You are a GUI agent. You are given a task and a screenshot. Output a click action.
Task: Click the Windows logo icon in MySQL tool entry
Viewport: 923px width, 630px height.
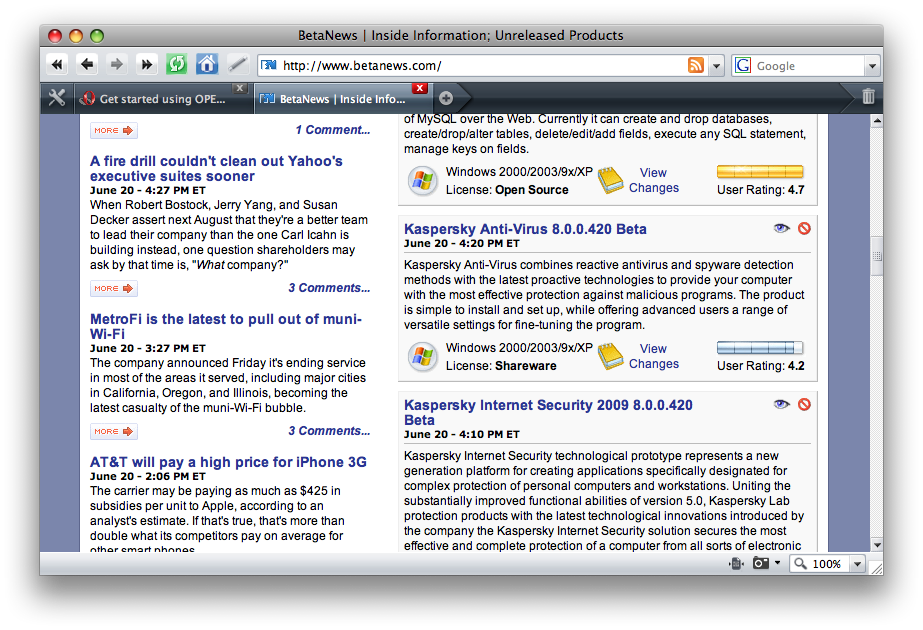tap(423, 180)
